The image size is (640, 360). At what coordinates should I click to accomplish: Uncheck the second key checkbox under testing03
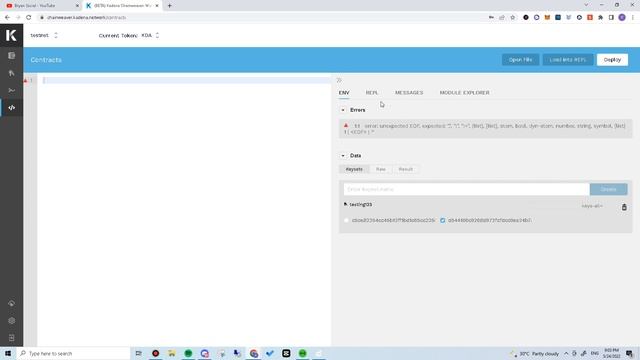click(x=443, y=220)
